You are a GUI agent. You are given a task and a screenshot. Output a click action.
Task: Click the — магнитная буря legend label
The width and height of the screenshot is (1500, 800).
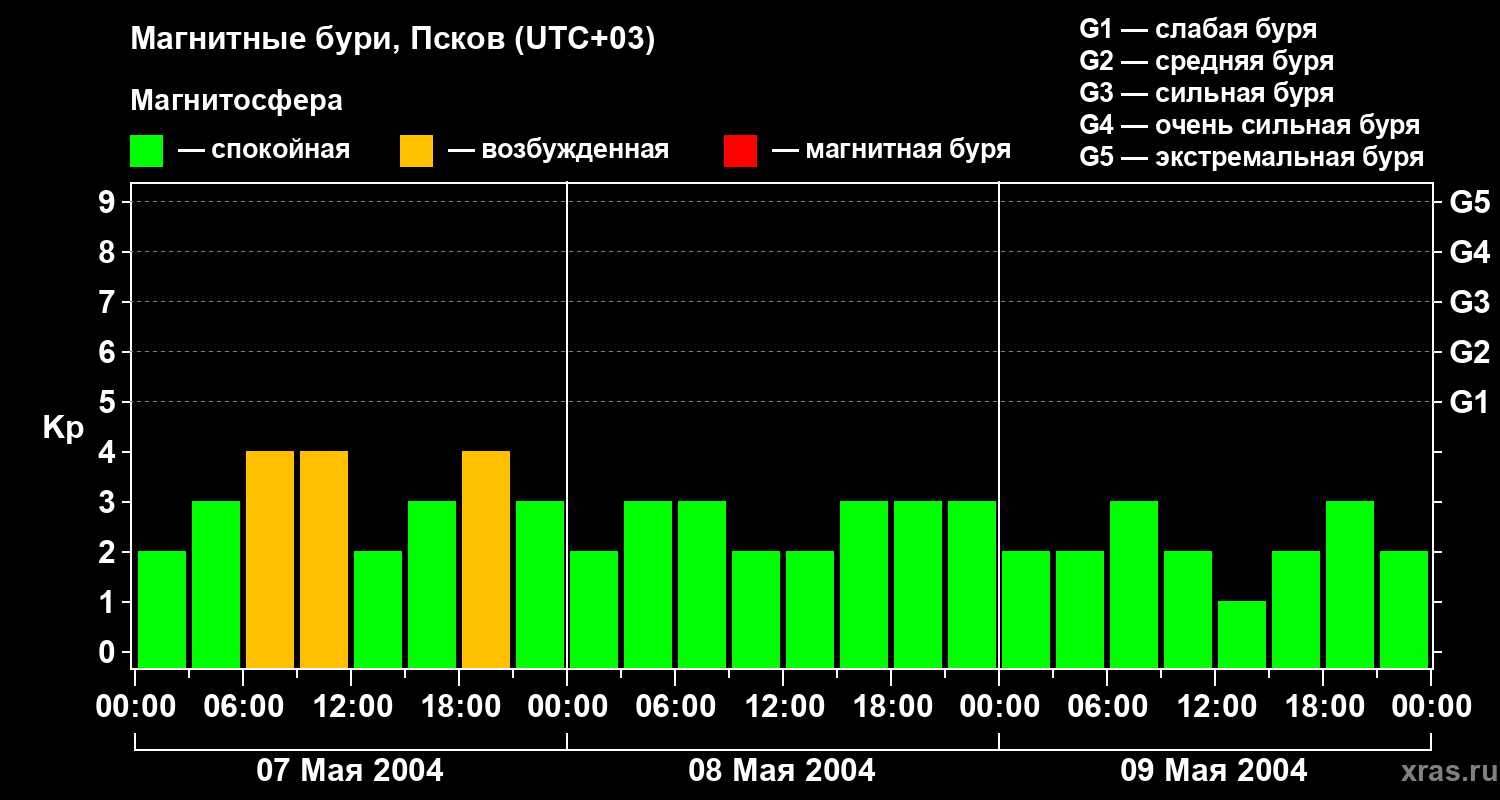[x=892, y=150]
